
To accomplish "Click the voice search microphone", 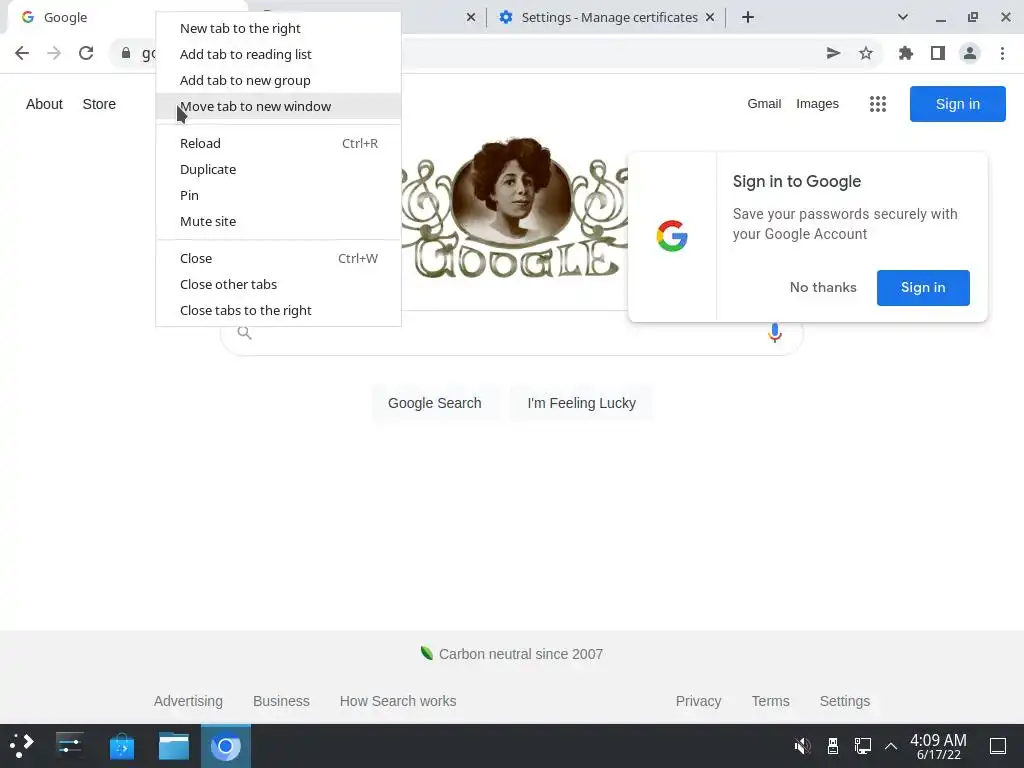I will [x=775, y=333].
